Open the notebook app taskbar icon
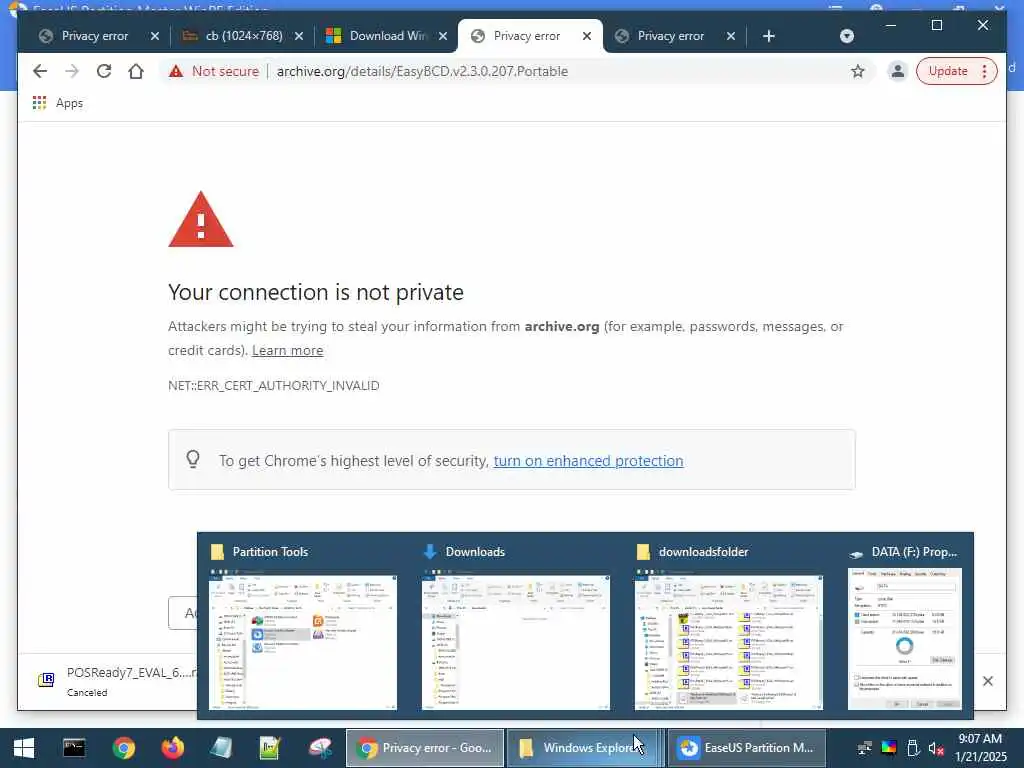This screenshot has width=1024, height=768. click(x=221, y=748)
